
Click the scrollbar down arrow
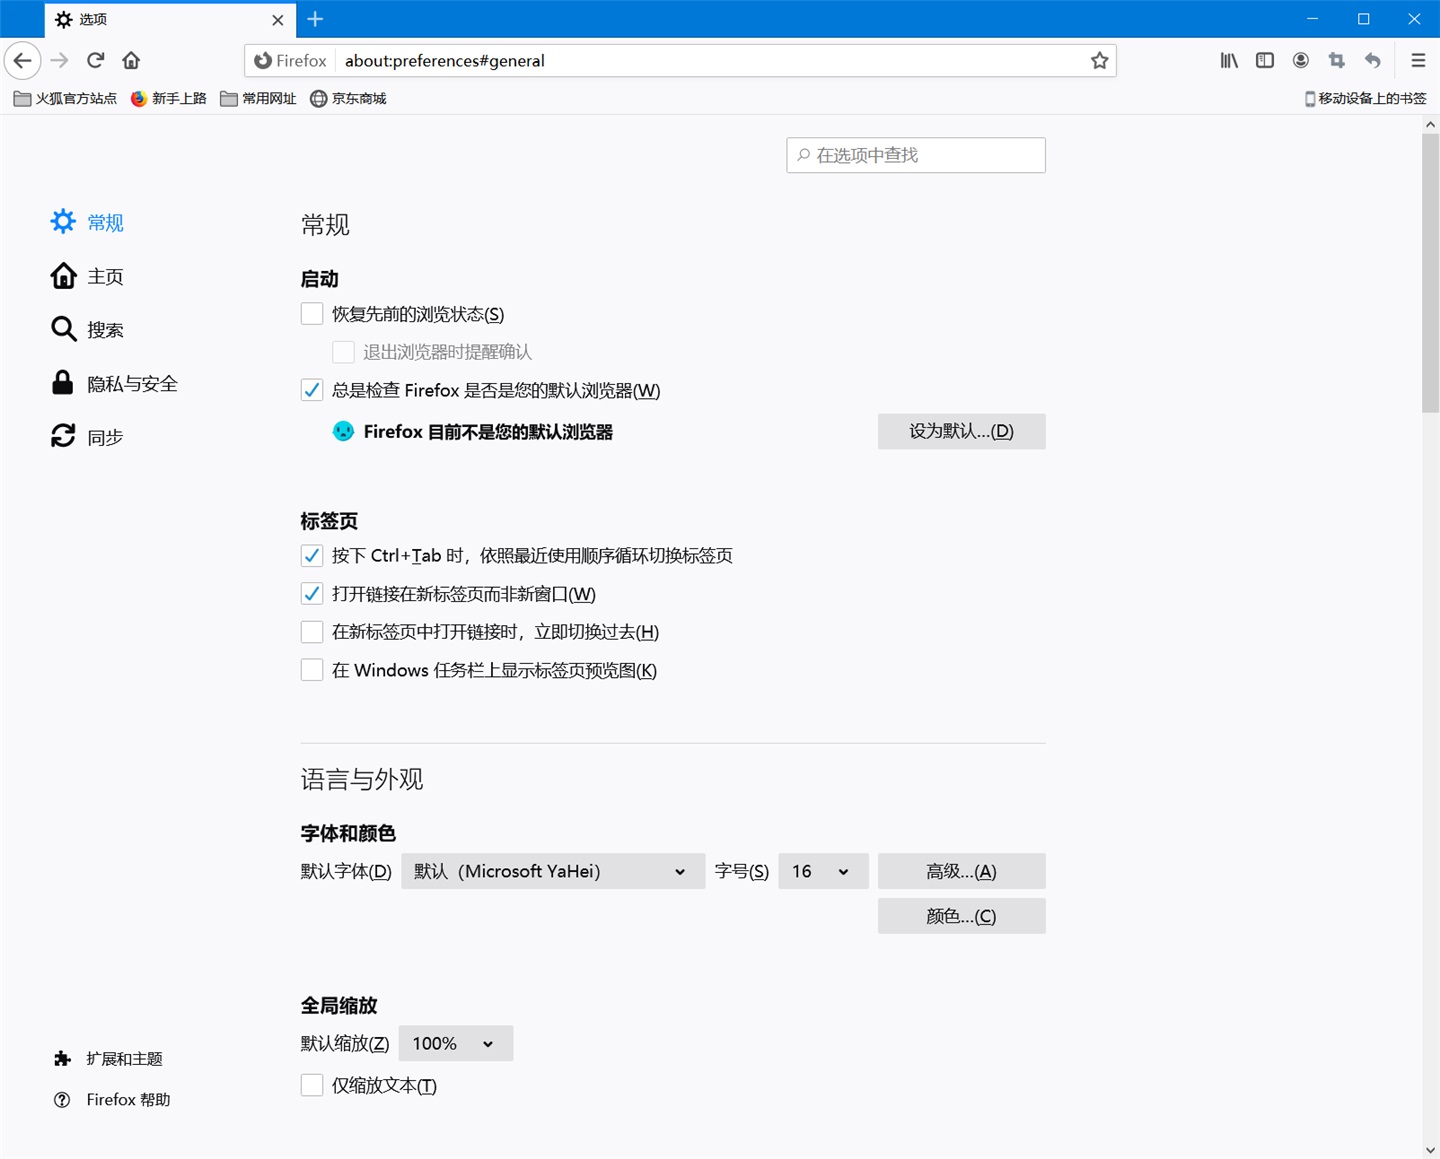[1430, 1150]
